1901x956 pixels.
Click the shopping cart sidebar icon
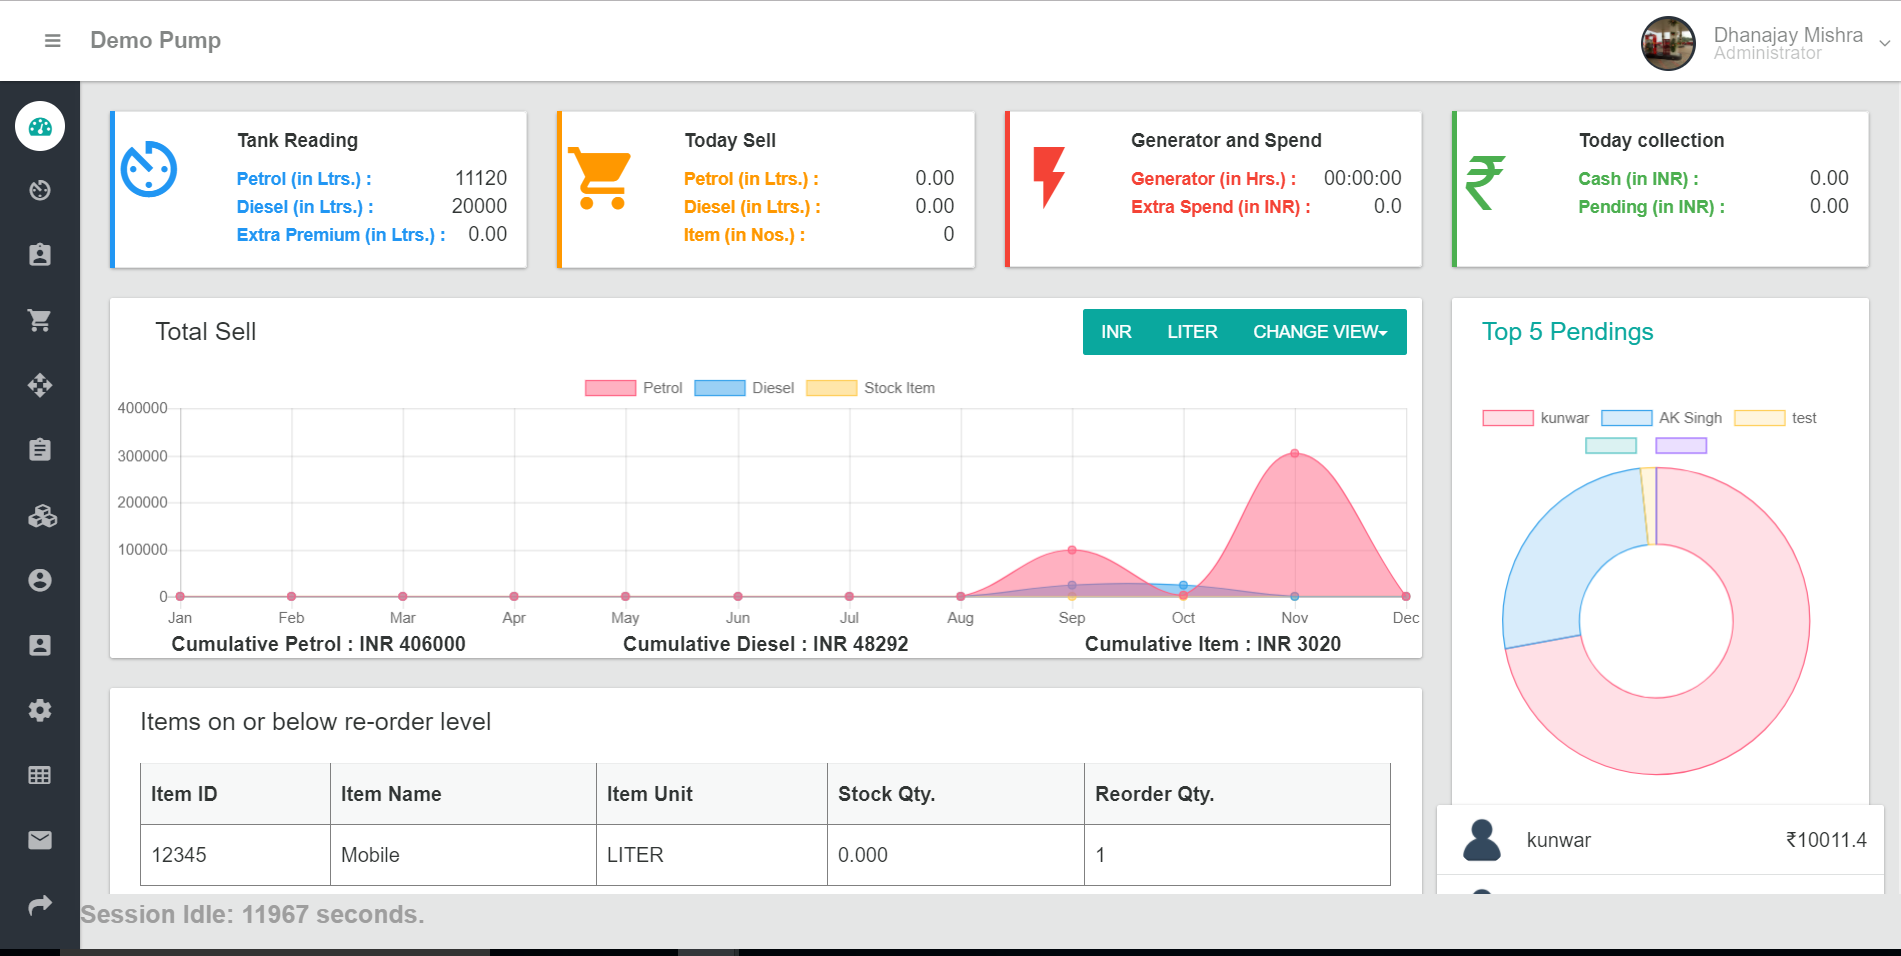click(x=40, y=321)
